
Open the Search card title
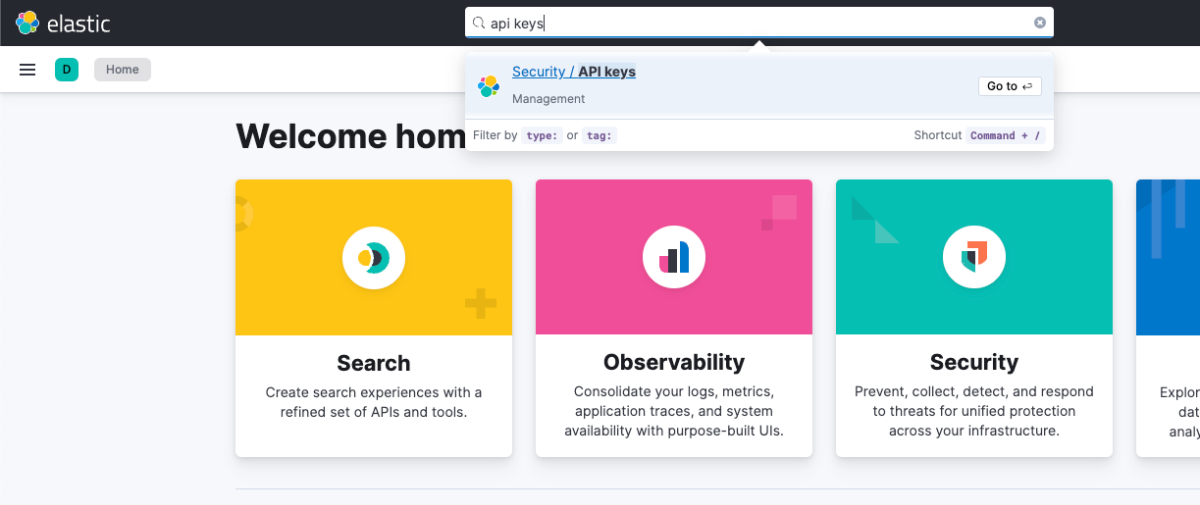pos(373,362)
